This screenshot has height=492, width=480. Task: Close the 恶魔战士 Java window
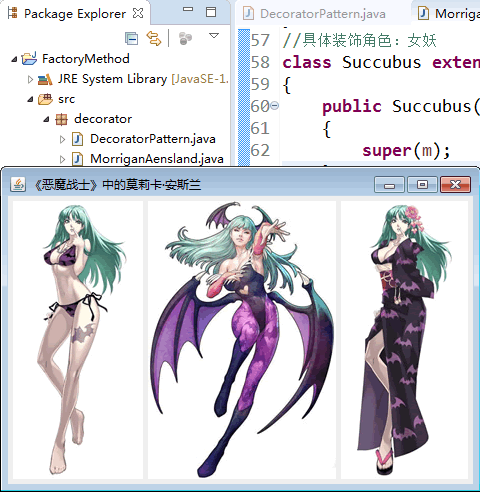click(455, 185)
